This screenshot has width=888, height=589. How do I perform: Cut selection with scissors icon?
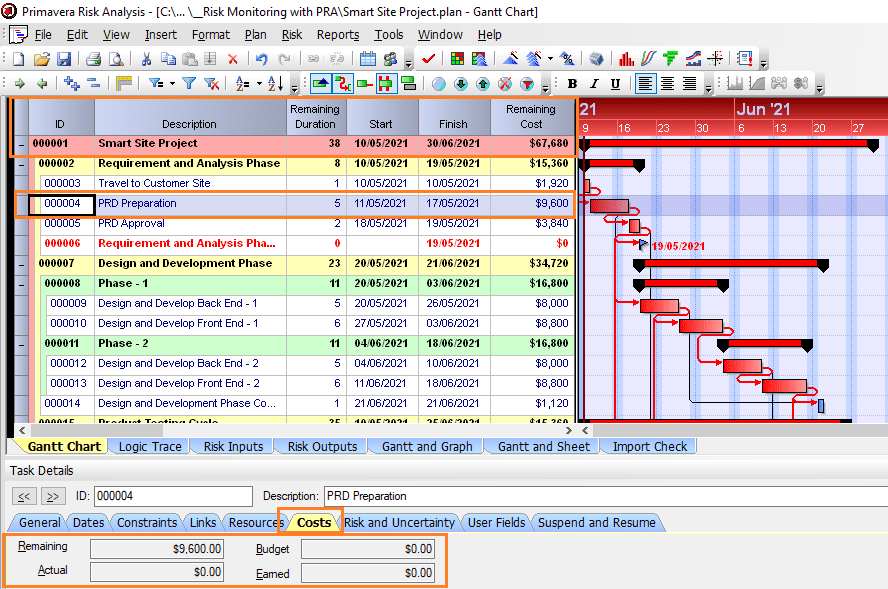pyautogui.click(x=146, y=59)
